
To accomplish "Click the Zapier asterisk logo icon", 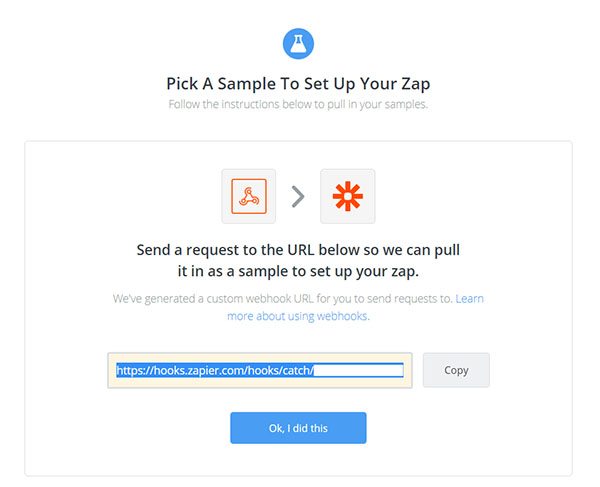I will (x=347, y=197).
